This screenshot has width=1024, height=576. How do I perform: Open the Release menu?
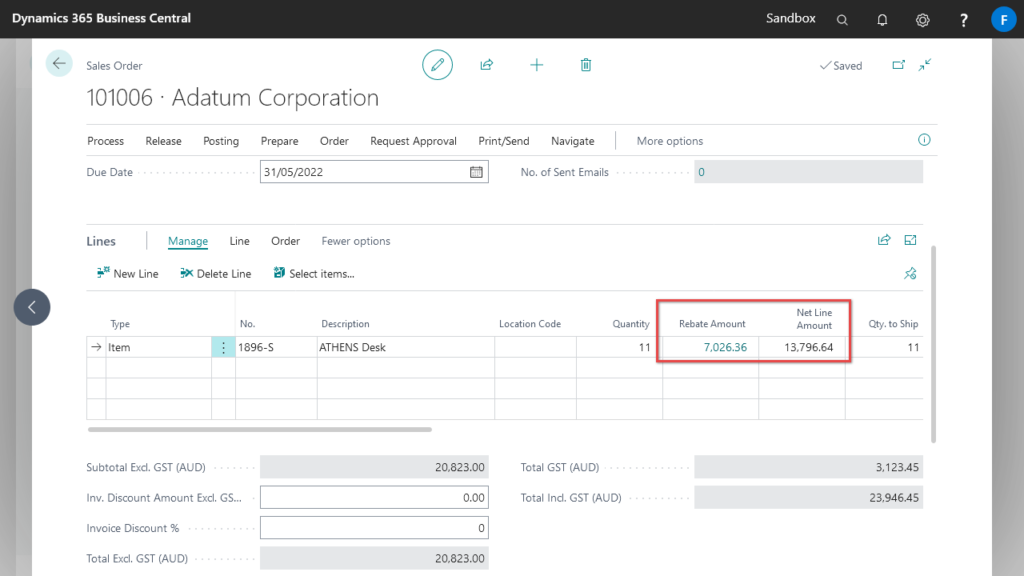[163, 141]
